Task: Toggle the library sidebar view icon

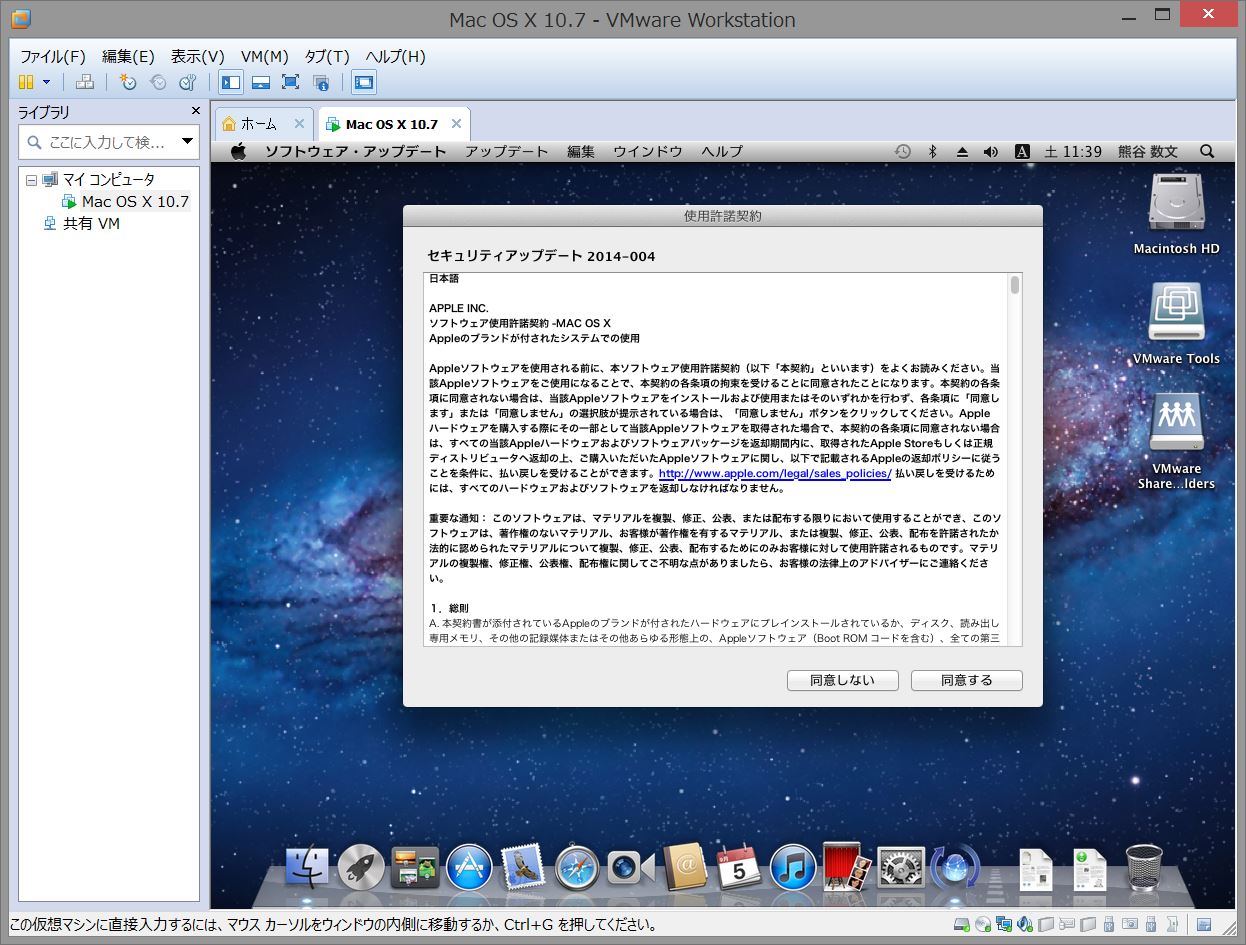Action: pos(231,82)
